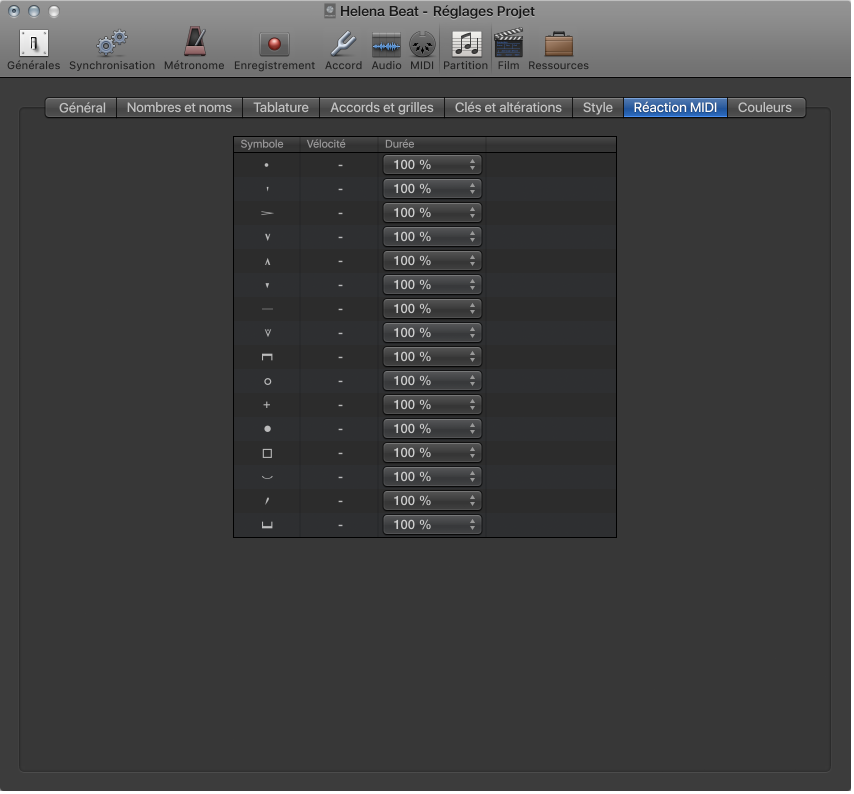Click the Vélocité value for the square symbol
This screenshot has height=794, width=854.
[x=340, y=453]
